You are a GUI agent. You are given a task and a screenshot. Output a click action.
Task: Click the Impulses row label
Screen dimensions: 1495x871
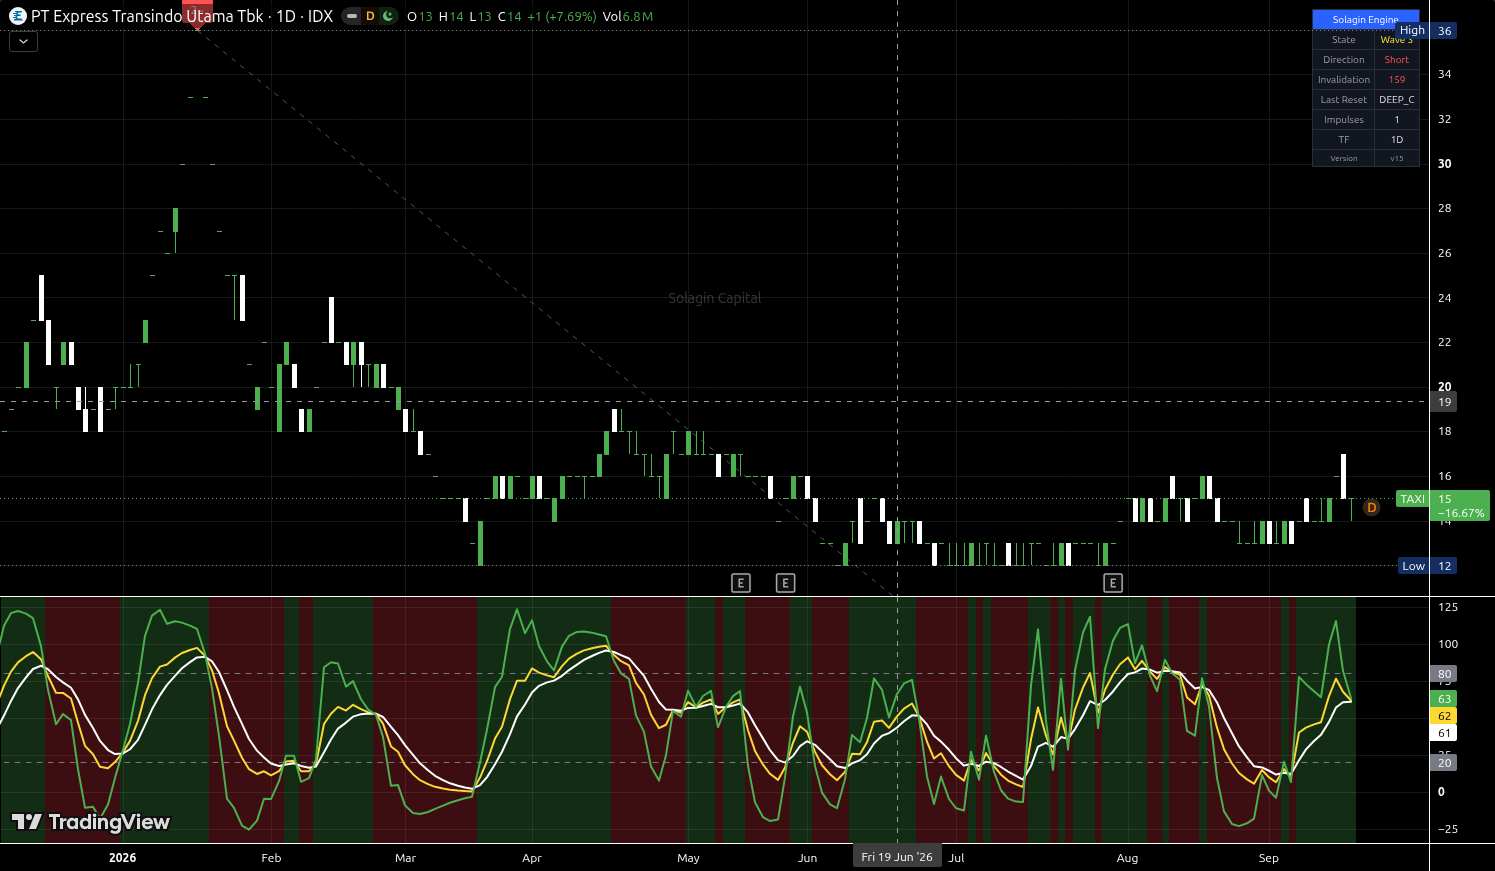(x=1344, y=120)
